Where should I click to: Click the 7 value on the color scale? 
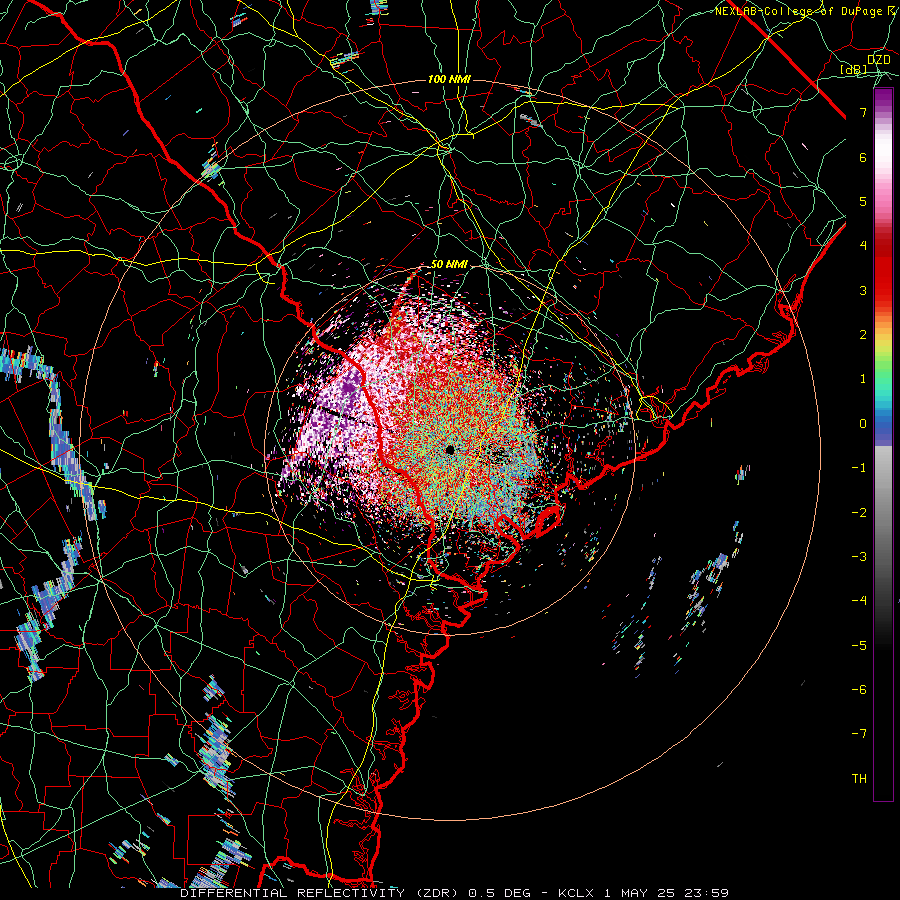coord(863,112)
